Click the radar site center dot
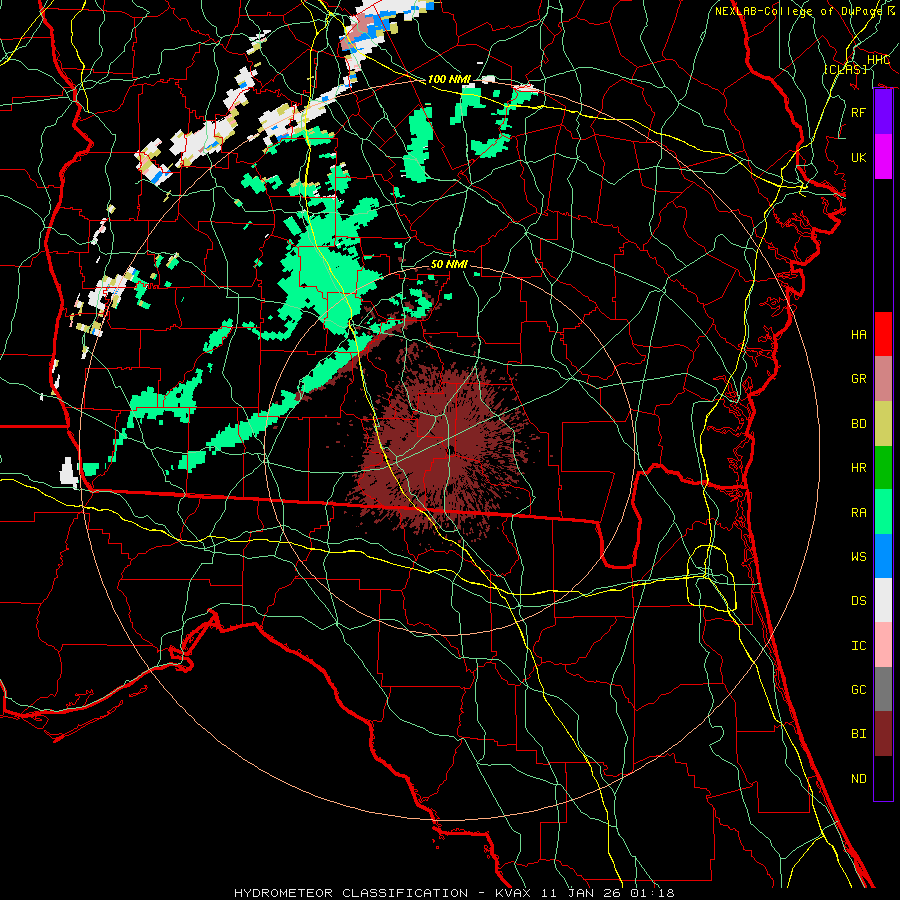This screenshot has height=900, width=900. pos(452,450)
